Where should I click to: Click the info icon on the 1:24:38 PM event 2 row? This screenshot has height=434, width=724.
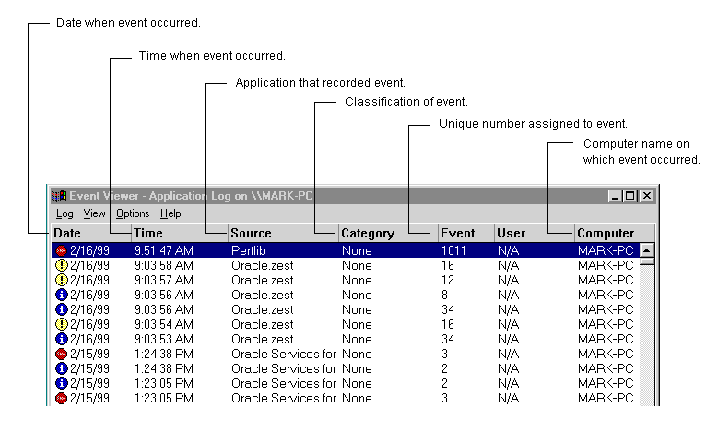tap(60, 369)
